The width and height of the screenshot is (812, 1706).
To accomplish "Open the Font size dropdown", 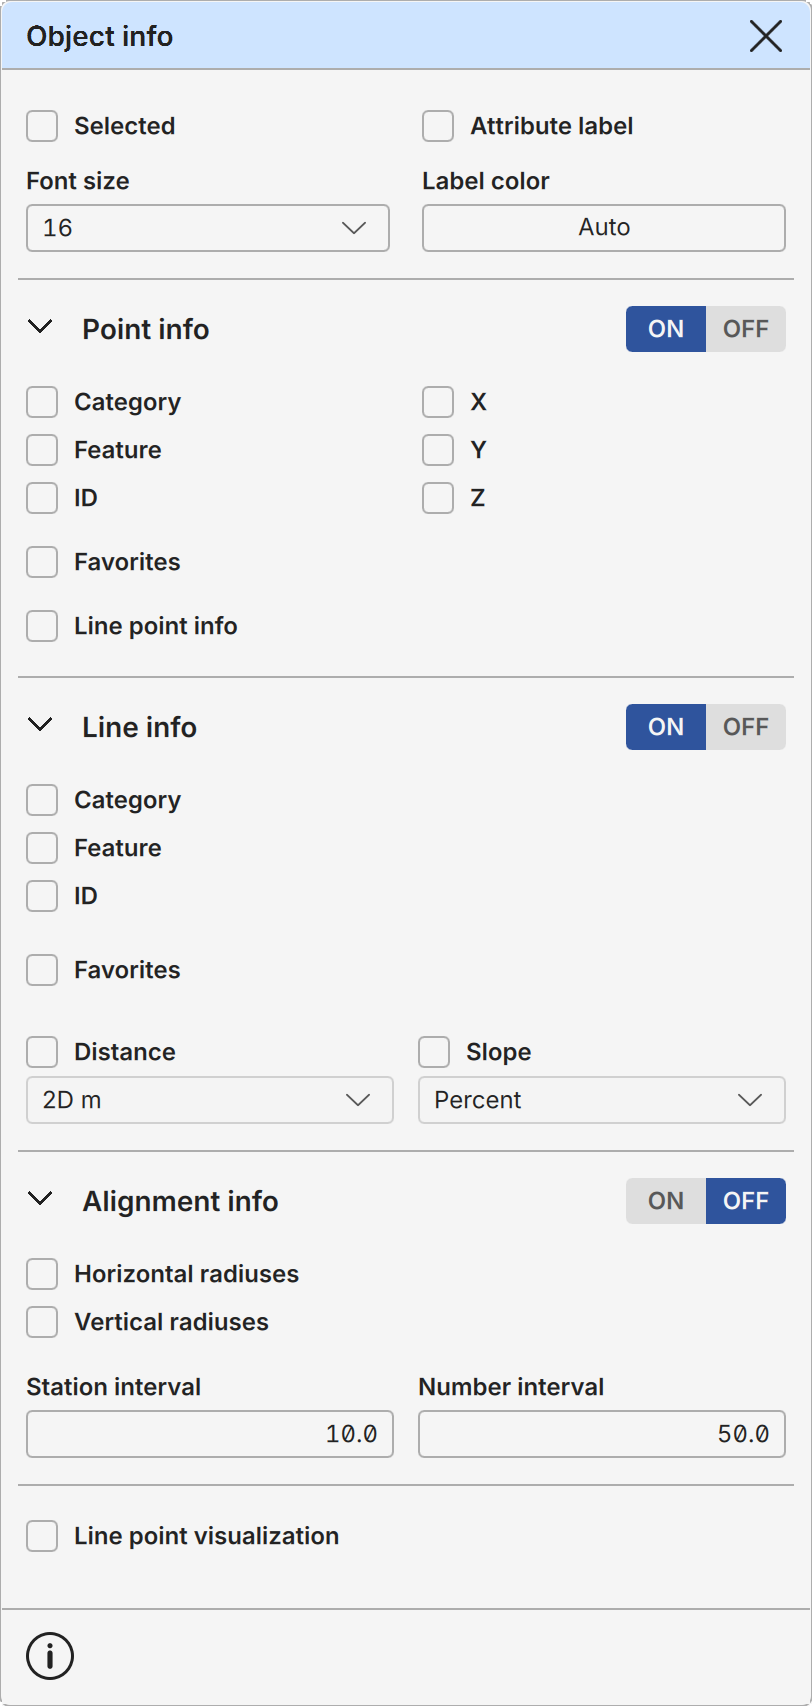I will 208,228.
